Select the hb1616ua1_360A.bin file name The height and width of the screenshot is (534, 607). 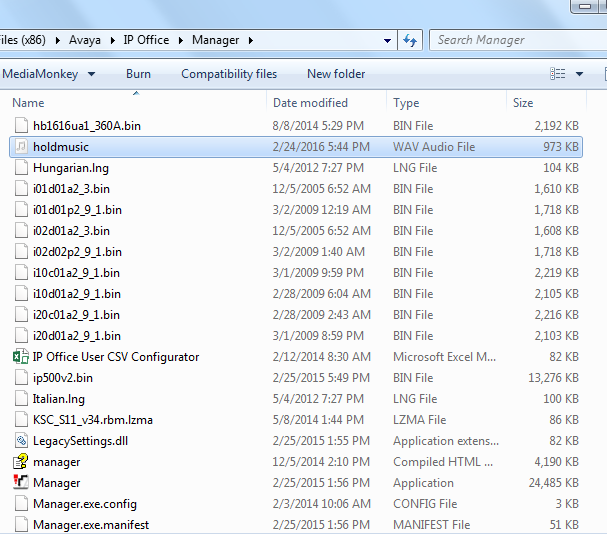pyautogui.click(x=87, y=126)
